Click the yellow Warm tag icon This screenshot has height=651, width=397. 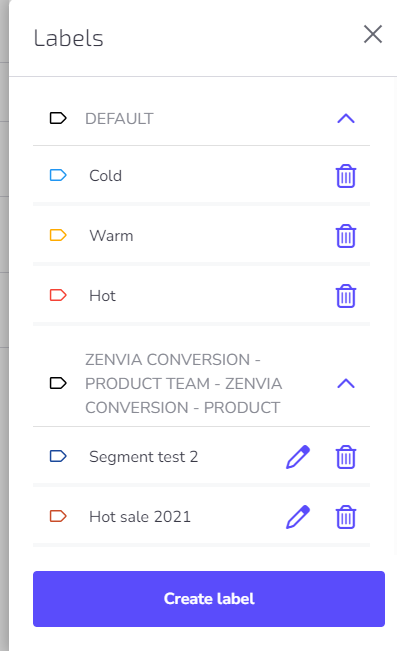tap(58, 235)
